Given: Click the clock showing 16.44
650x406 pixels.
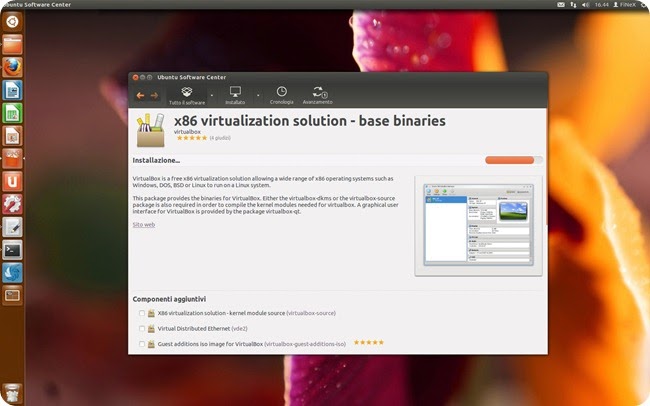Looking at the screenshot, I should [x=601, y=5].
